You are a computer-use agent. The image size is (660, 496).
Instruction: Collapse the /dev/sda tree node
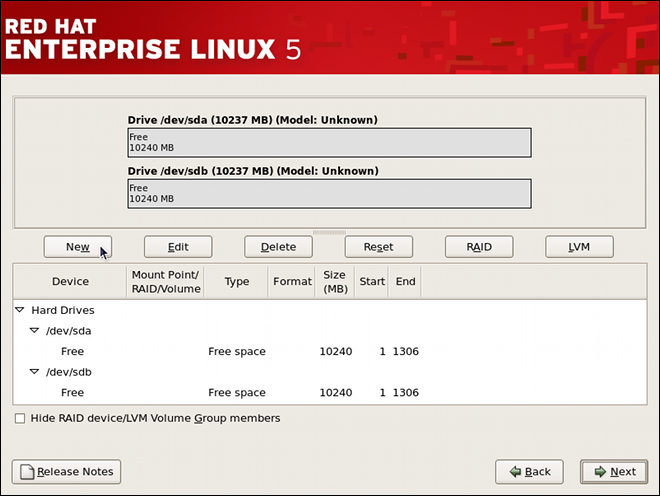point(34,331)
